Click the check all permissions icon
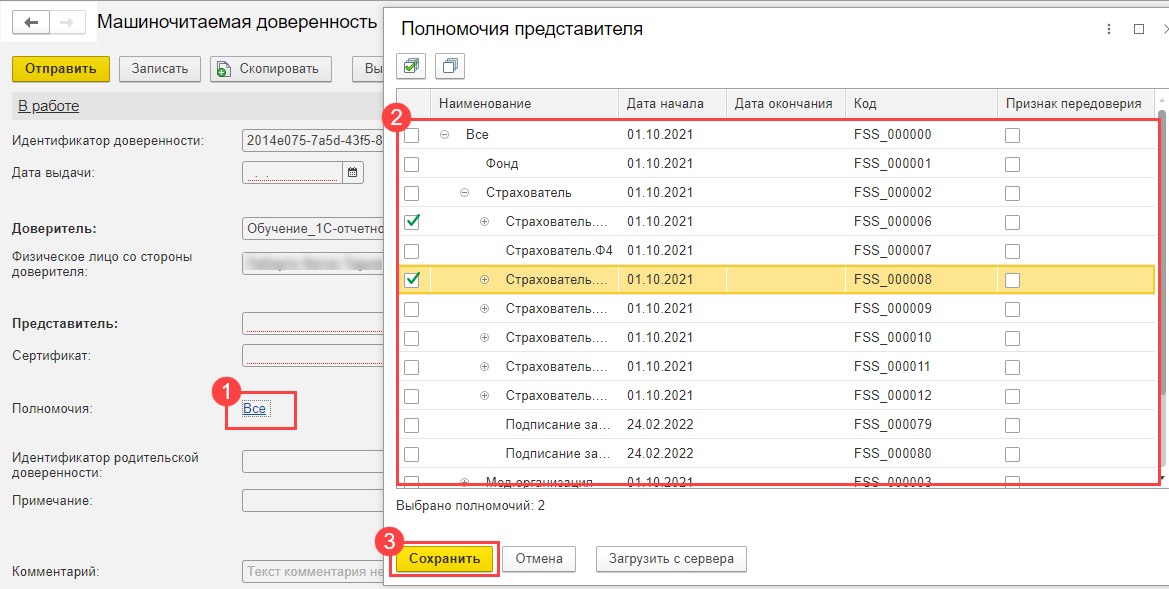Screen dimensions: 1169x589 411,67
